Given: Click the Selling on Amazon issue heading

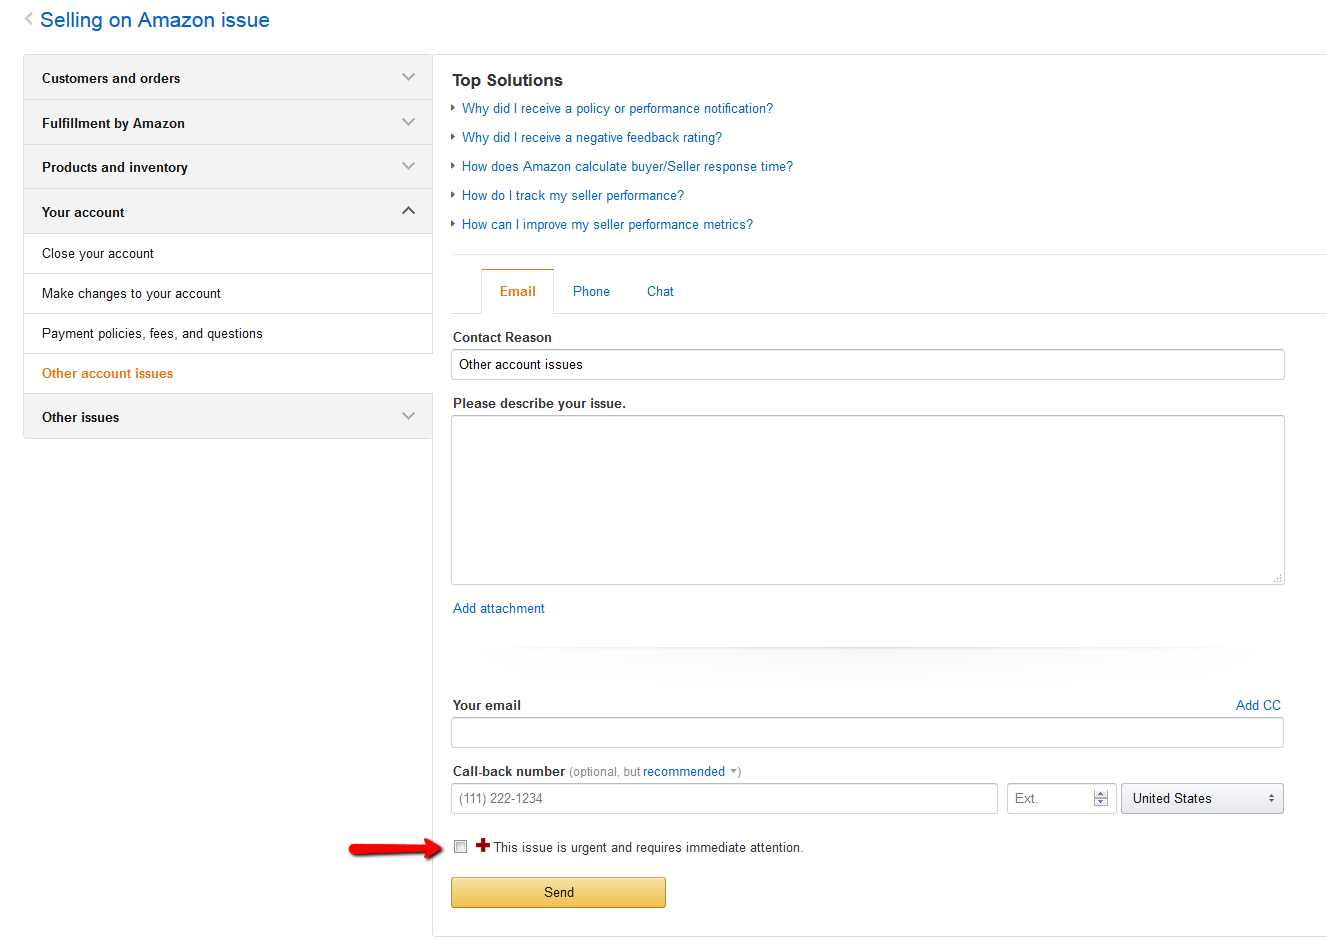Looking at the screenshot, I should (x=155, y=20).
